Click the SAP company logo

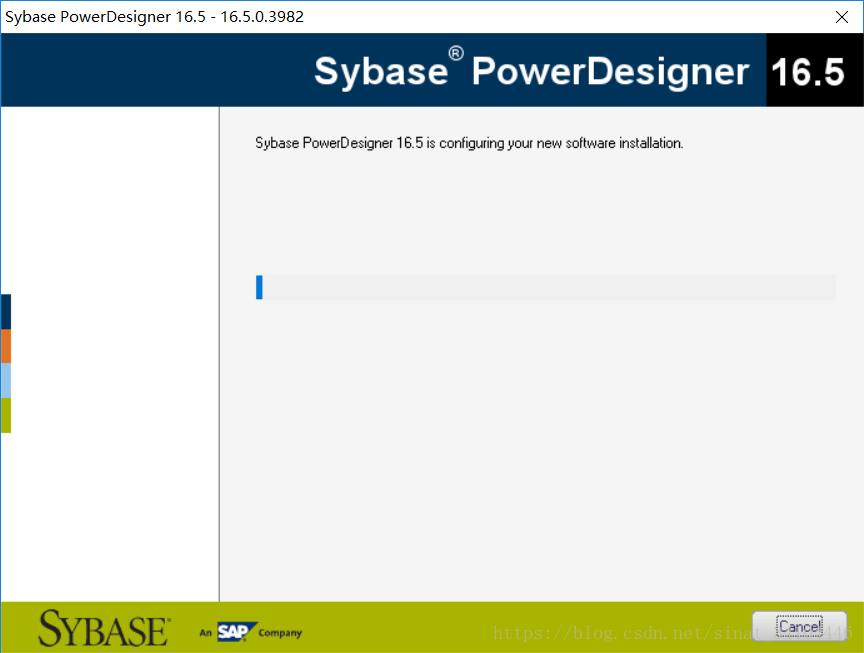click(x=251, y=632)
